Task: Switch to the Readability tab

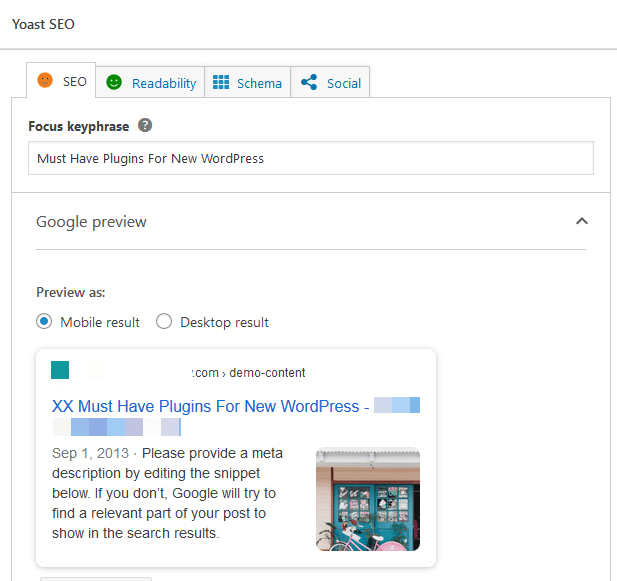Action: [x=150, y=82]
